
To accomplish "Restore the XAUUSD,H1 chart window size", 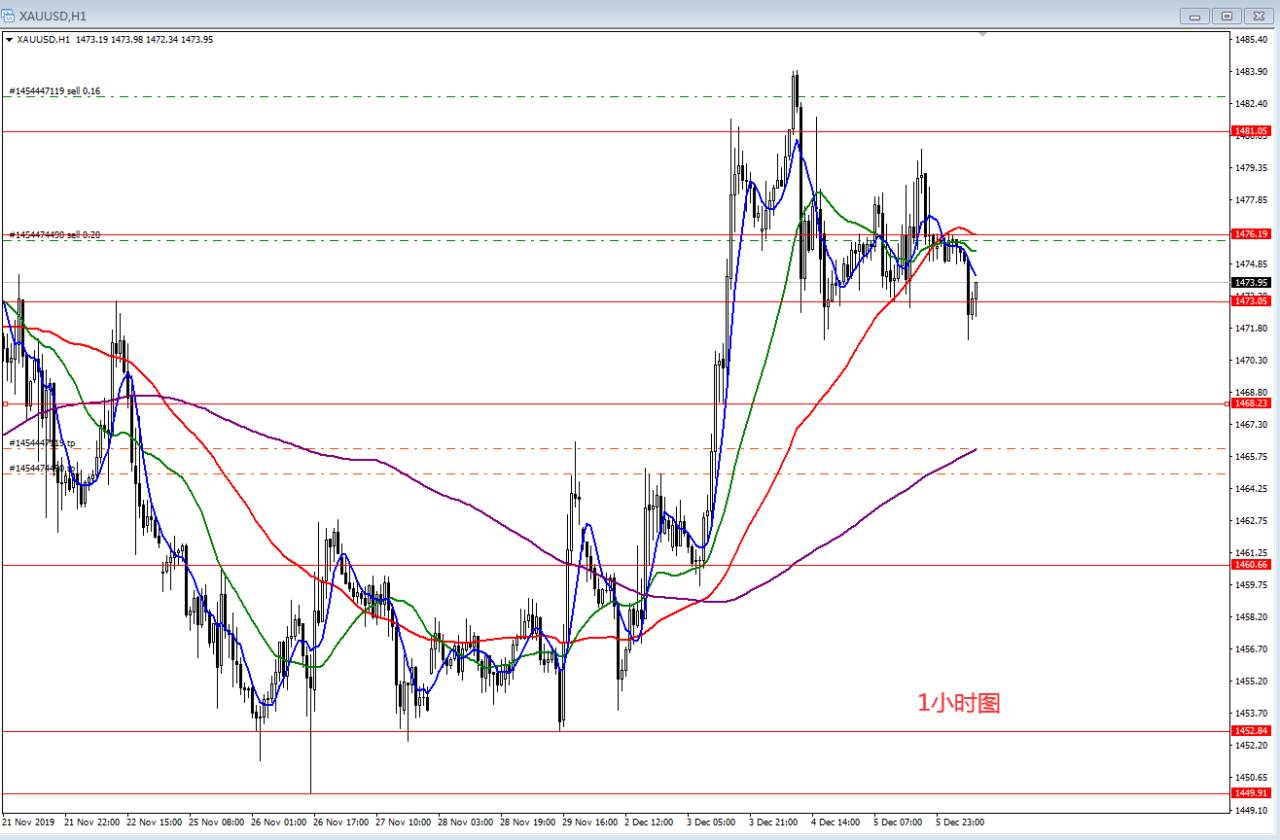I will (x=1226, y=15).
